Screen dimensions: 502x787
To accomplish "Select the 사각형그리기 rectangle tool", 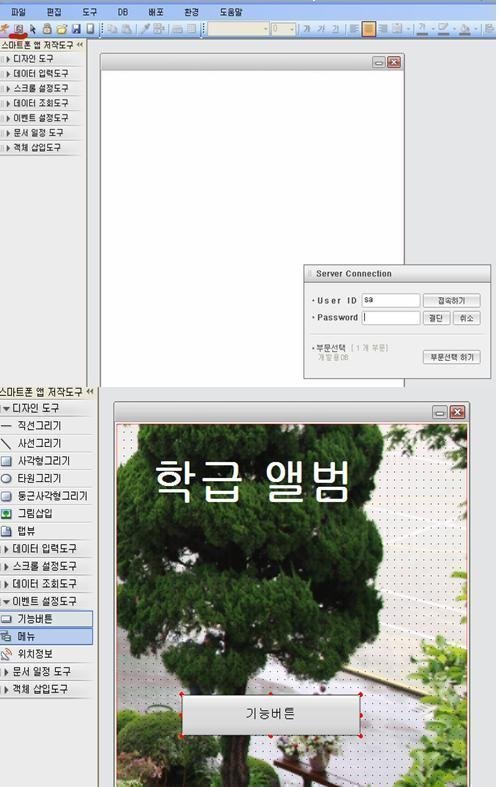I will click(46, 461).
